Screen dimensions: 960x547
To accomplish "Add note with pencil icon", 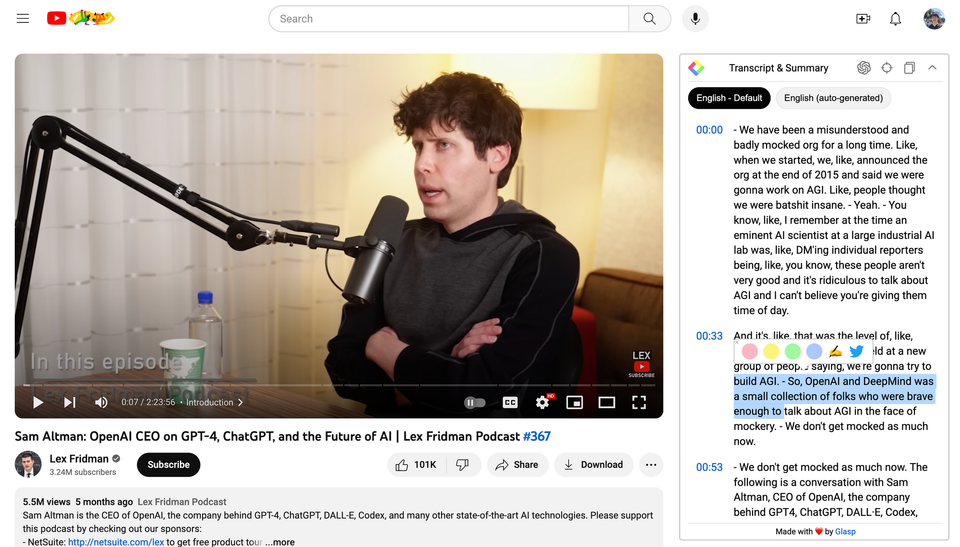I will pos(835,351).
